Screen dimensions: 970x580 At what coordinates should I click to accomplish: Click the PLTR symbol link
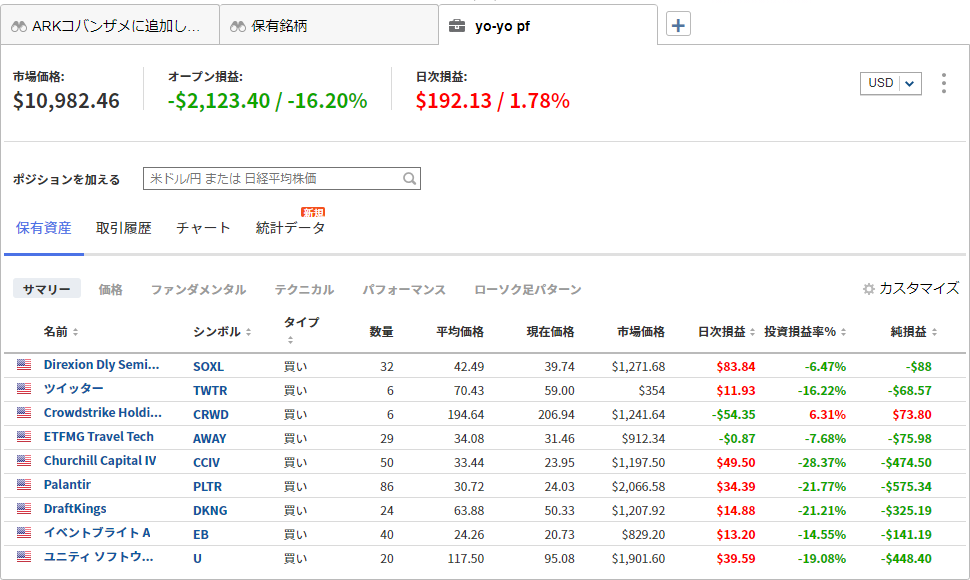click(207, 487)
